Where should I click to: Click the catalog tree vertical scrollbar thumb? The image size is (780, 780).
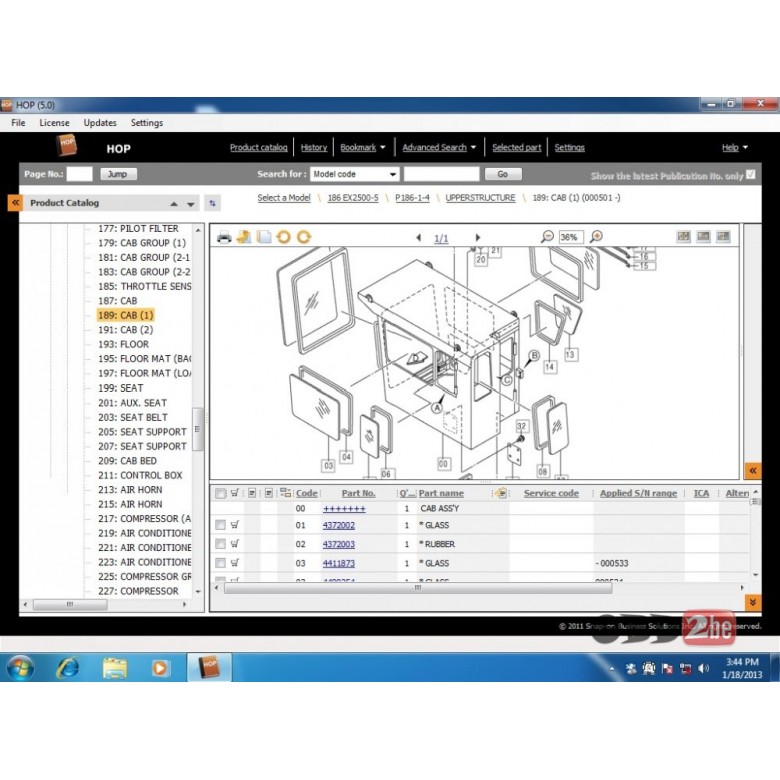(x=197, y=429)
